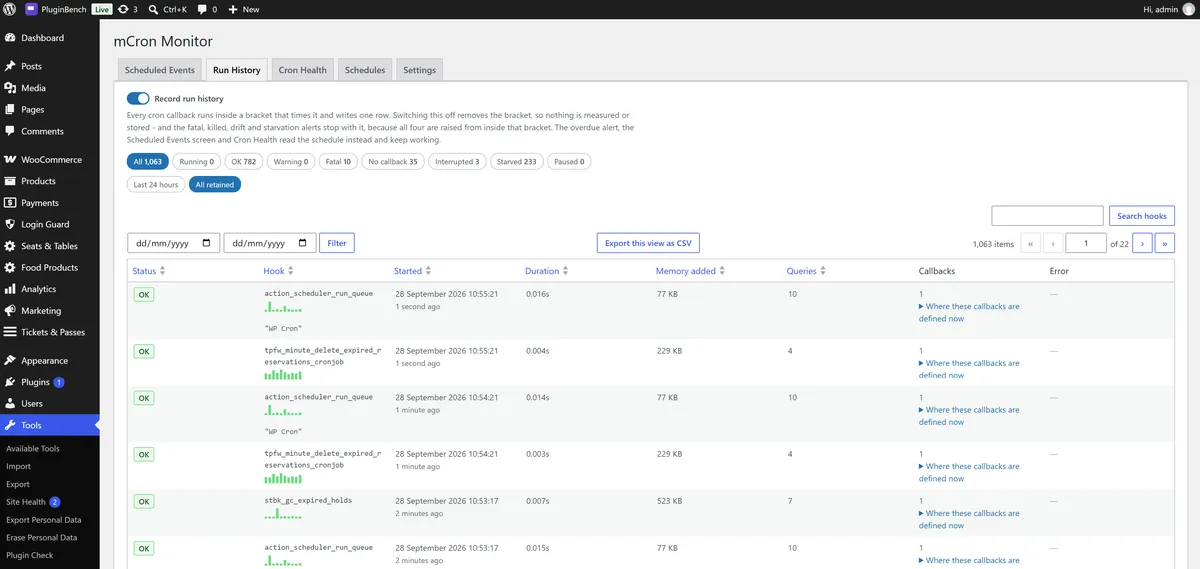
Task: Filter by Fatal 10 status
Action: [337, 161]
